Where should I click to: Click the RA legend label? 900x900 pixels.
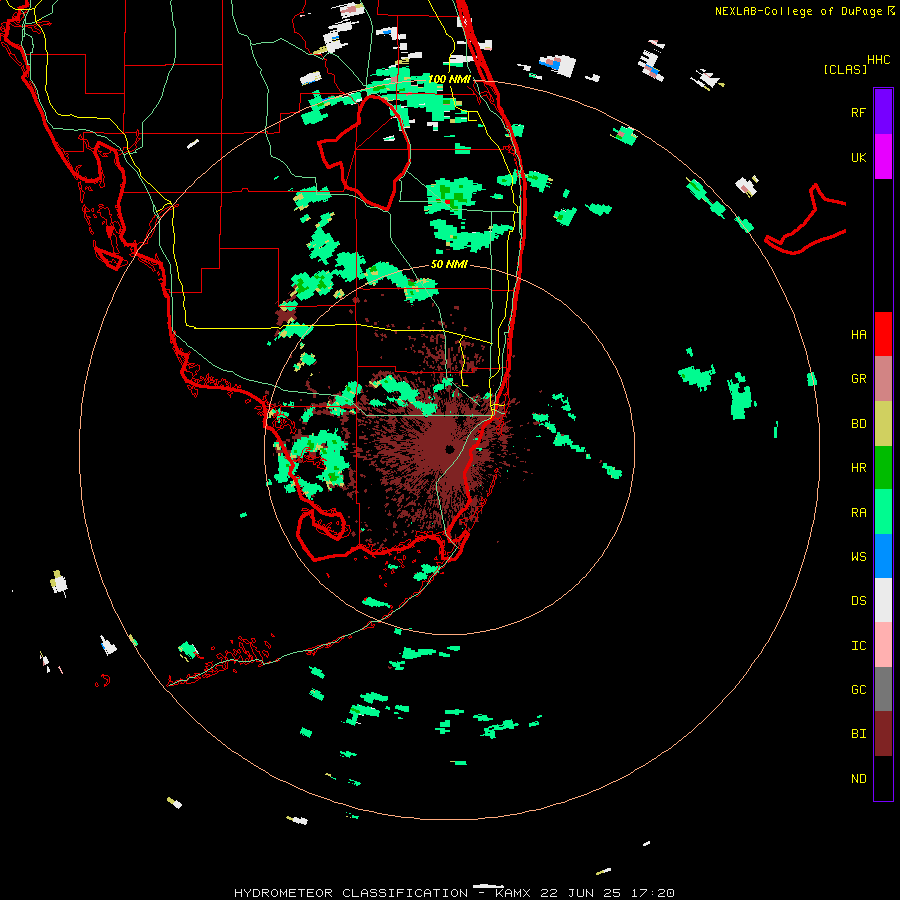coord(858,513)
